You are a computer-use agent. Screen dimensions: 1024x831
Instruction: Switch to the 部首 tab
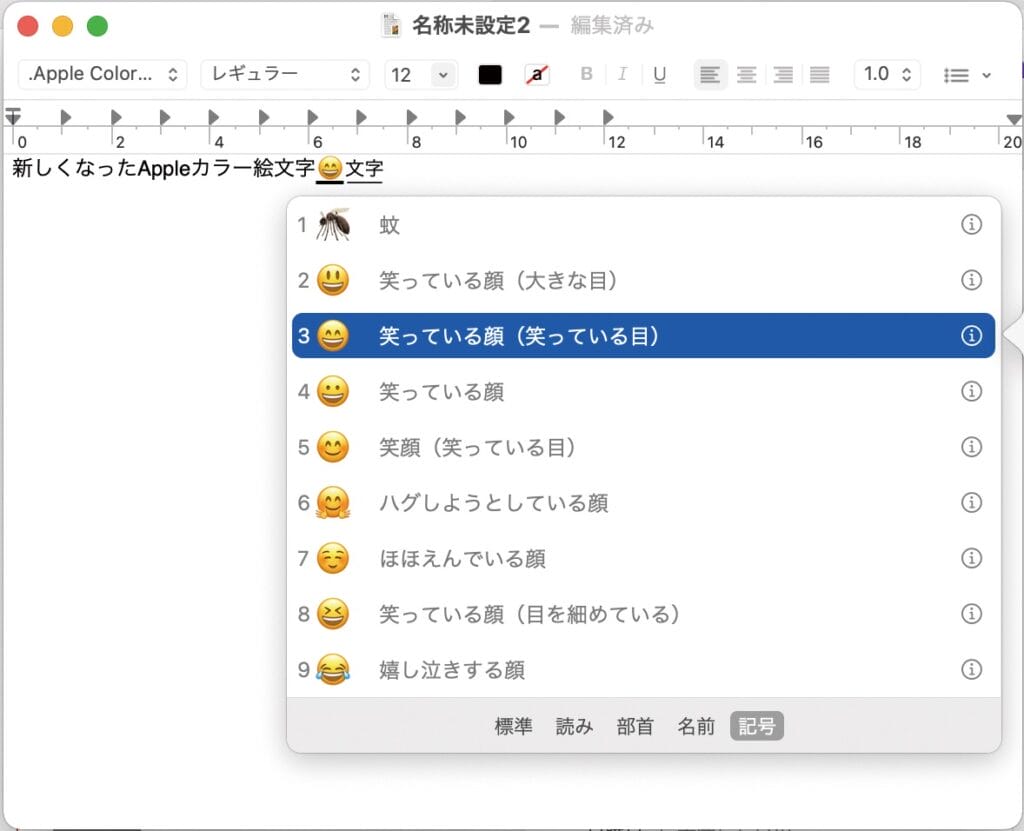tap(635, 727)
